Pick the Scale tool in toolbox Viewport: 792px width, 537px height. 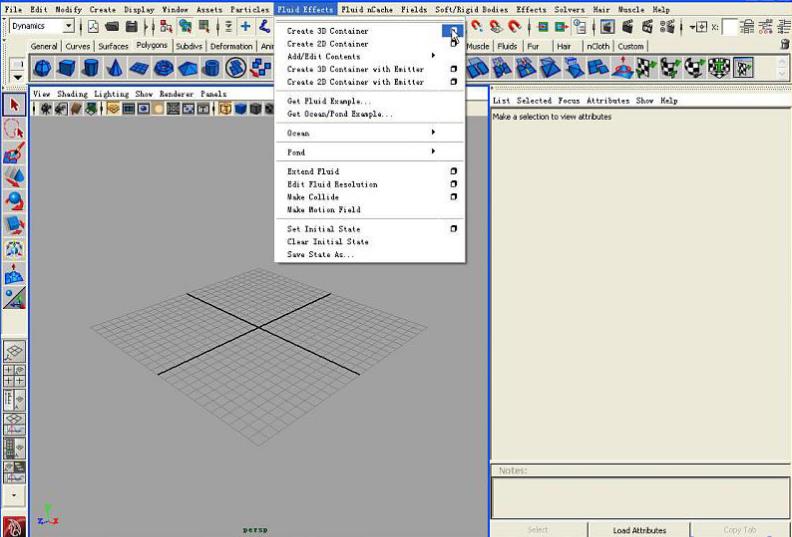point(14,225)
